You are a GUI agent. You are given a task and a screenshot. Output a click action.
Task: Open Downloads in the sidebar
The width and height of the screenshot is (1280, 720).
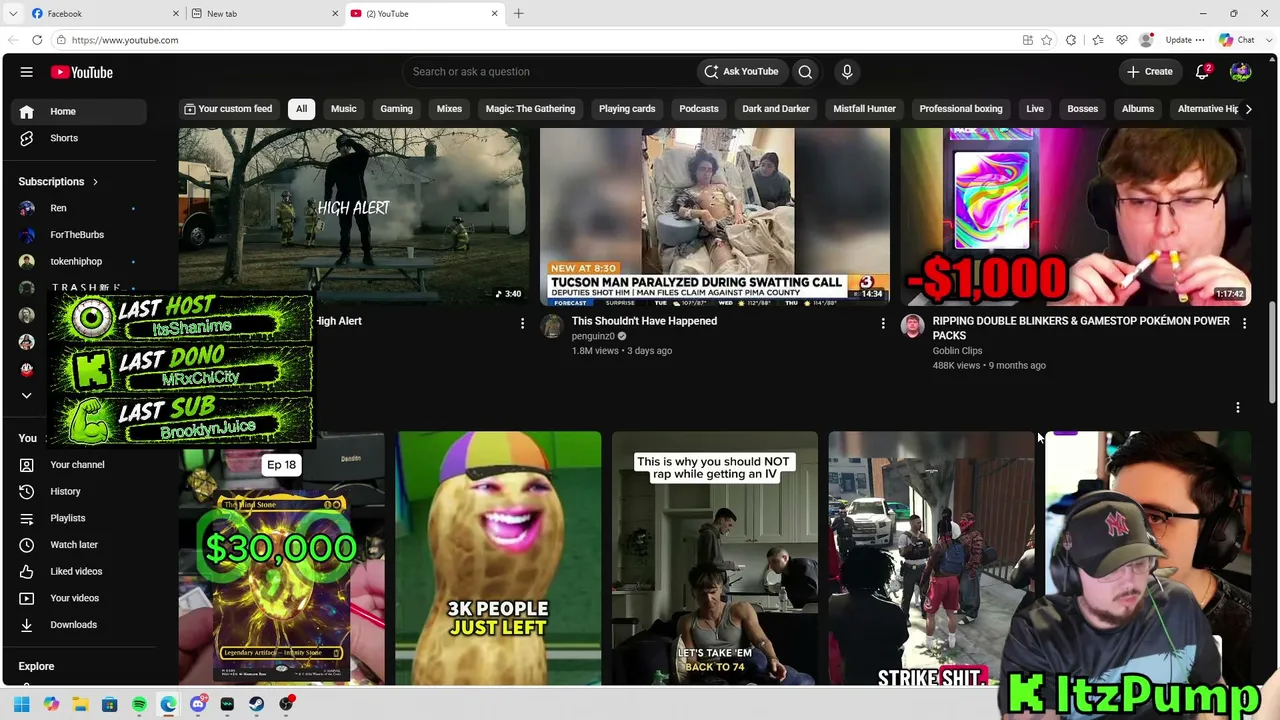[x=73, y=625]
